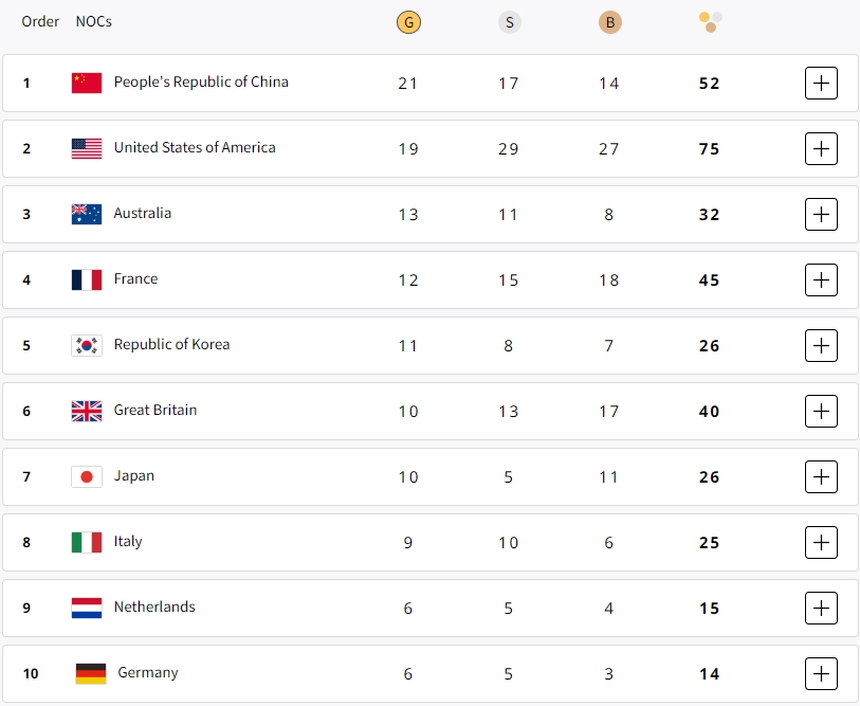Click the bronze medal column icon
860x706 pixels.
[x=610, y=21]
